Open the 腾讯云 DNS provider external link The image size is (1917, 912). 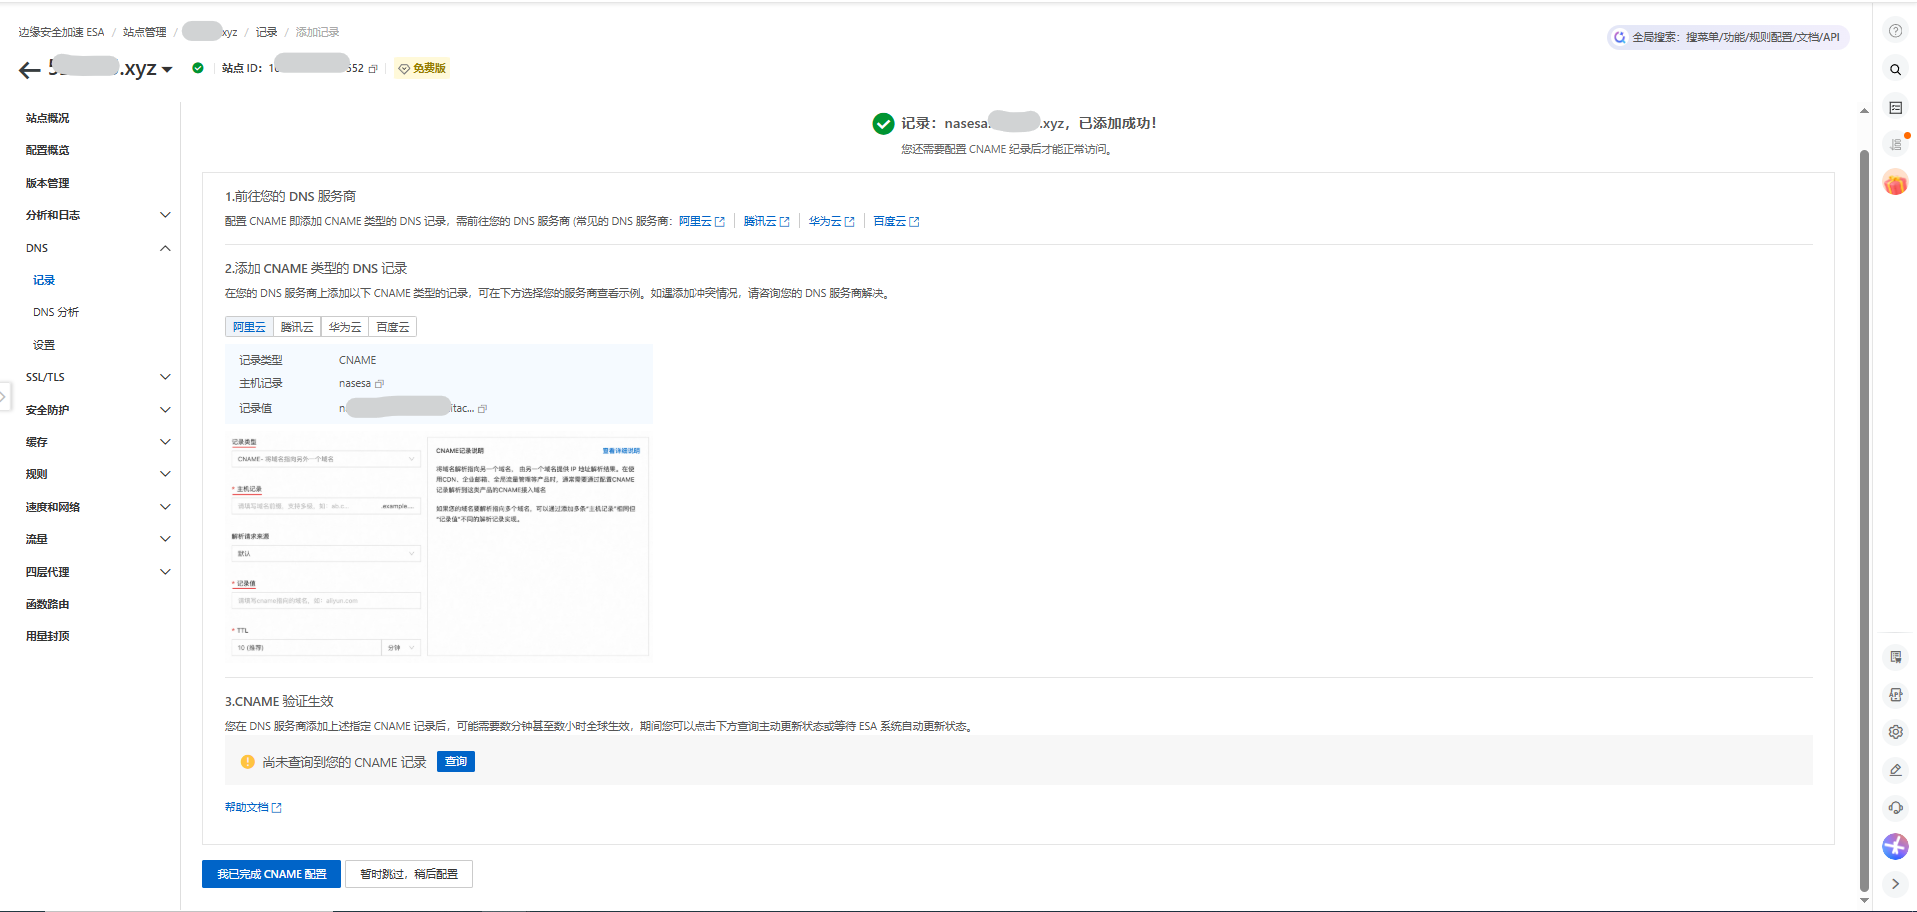[x=767, y=221]
